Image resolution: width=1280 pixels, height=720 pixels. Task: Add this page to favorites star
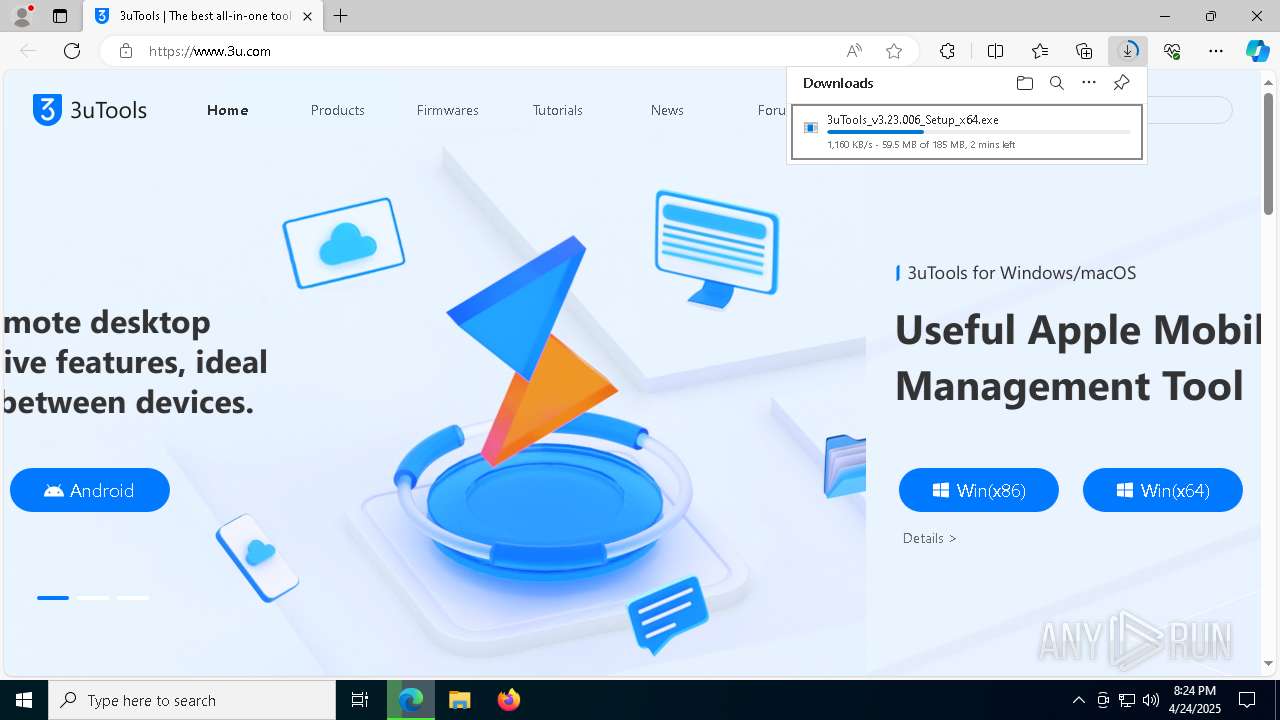click(894, 51)
